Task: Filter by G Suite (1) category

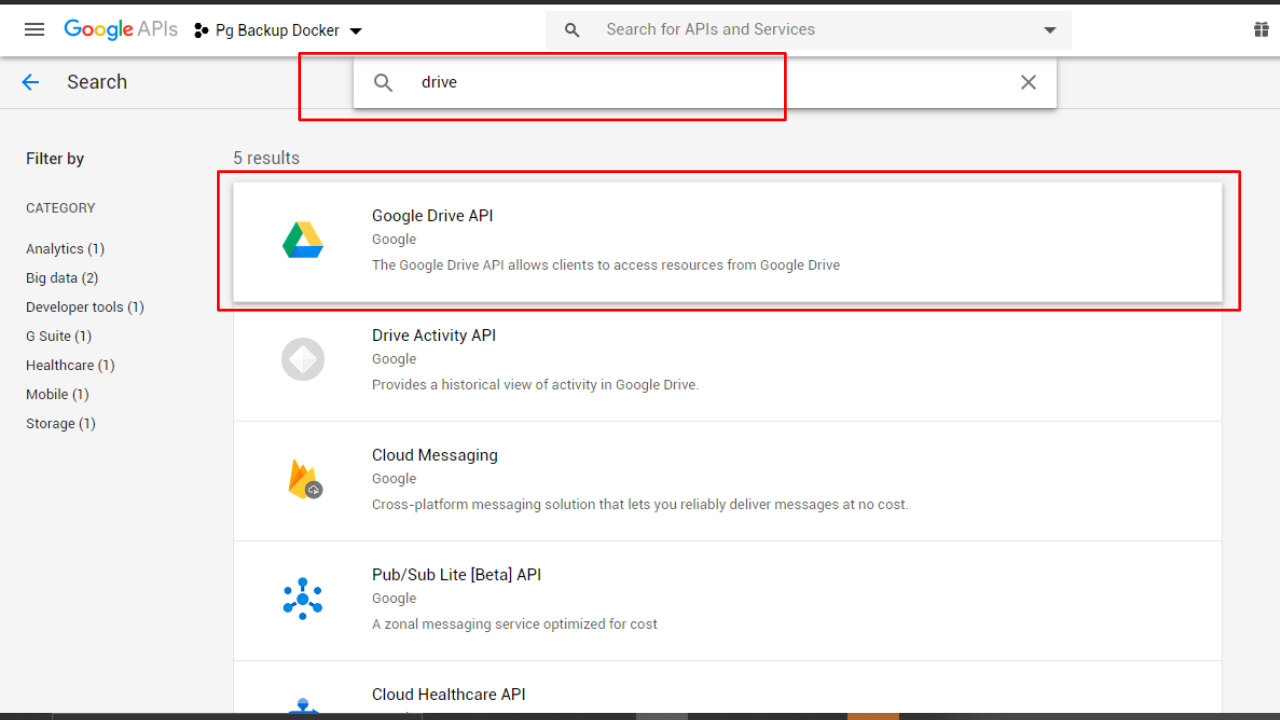Action: pos(59,336)
